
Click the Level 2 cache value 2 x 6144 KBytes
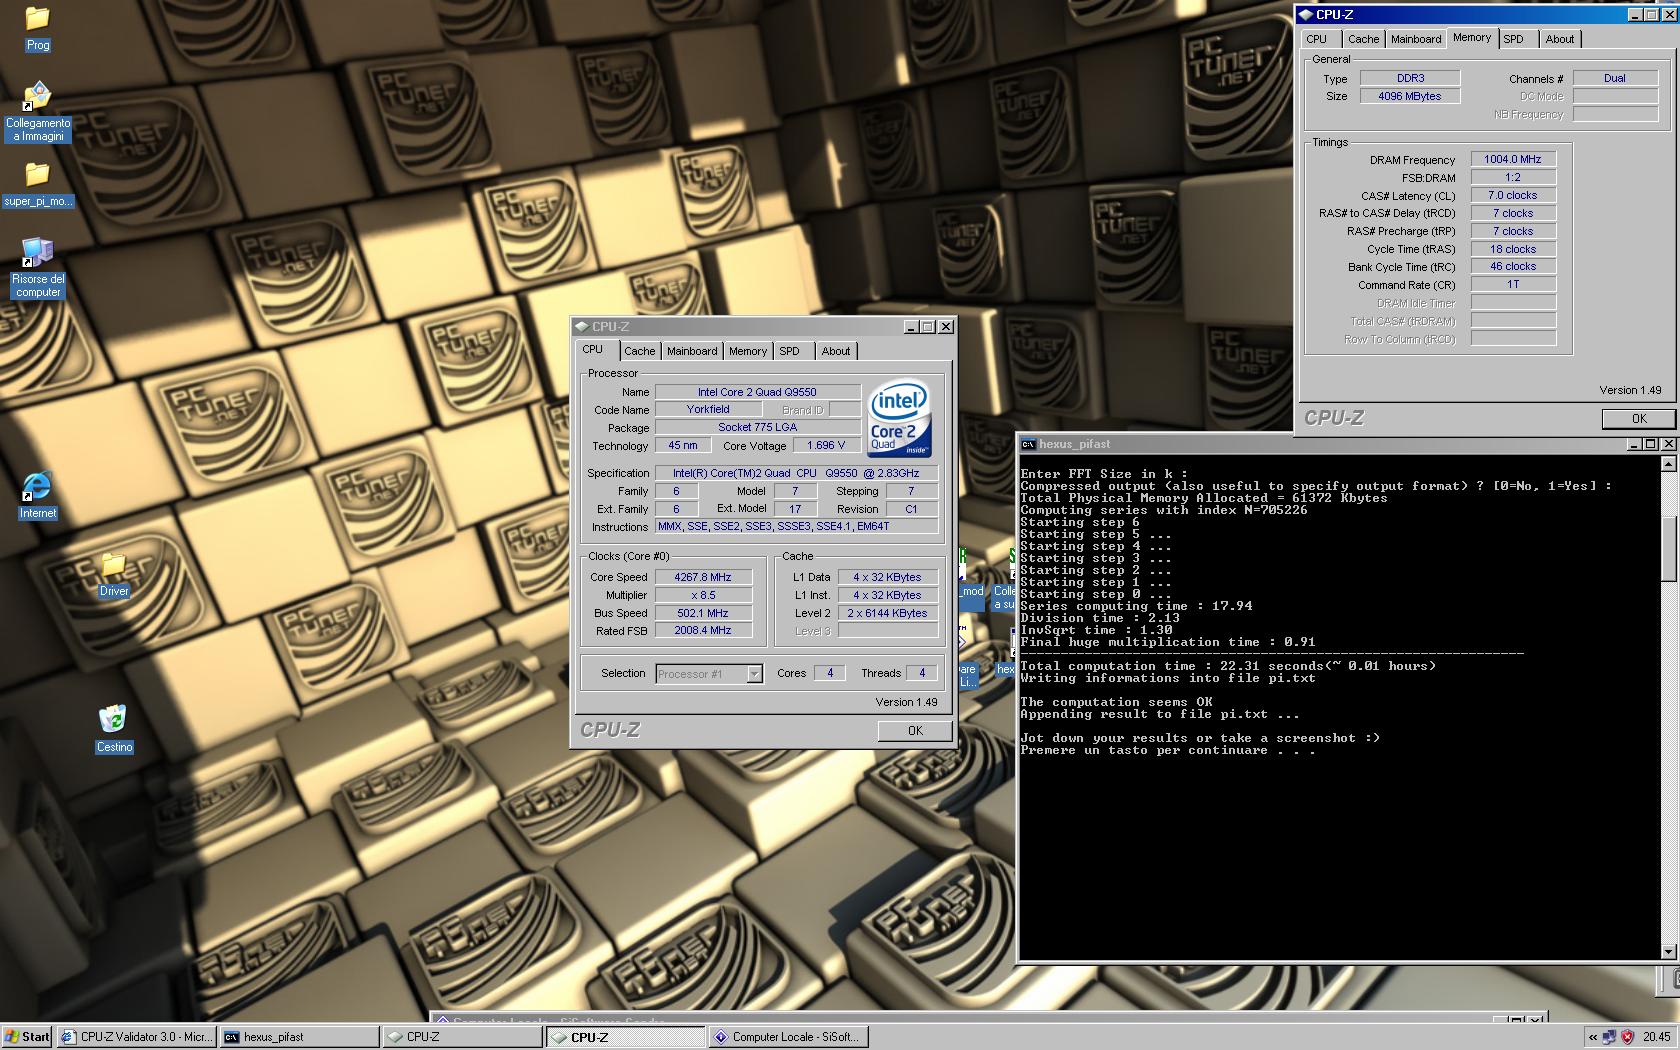click(x=887, y=613)
